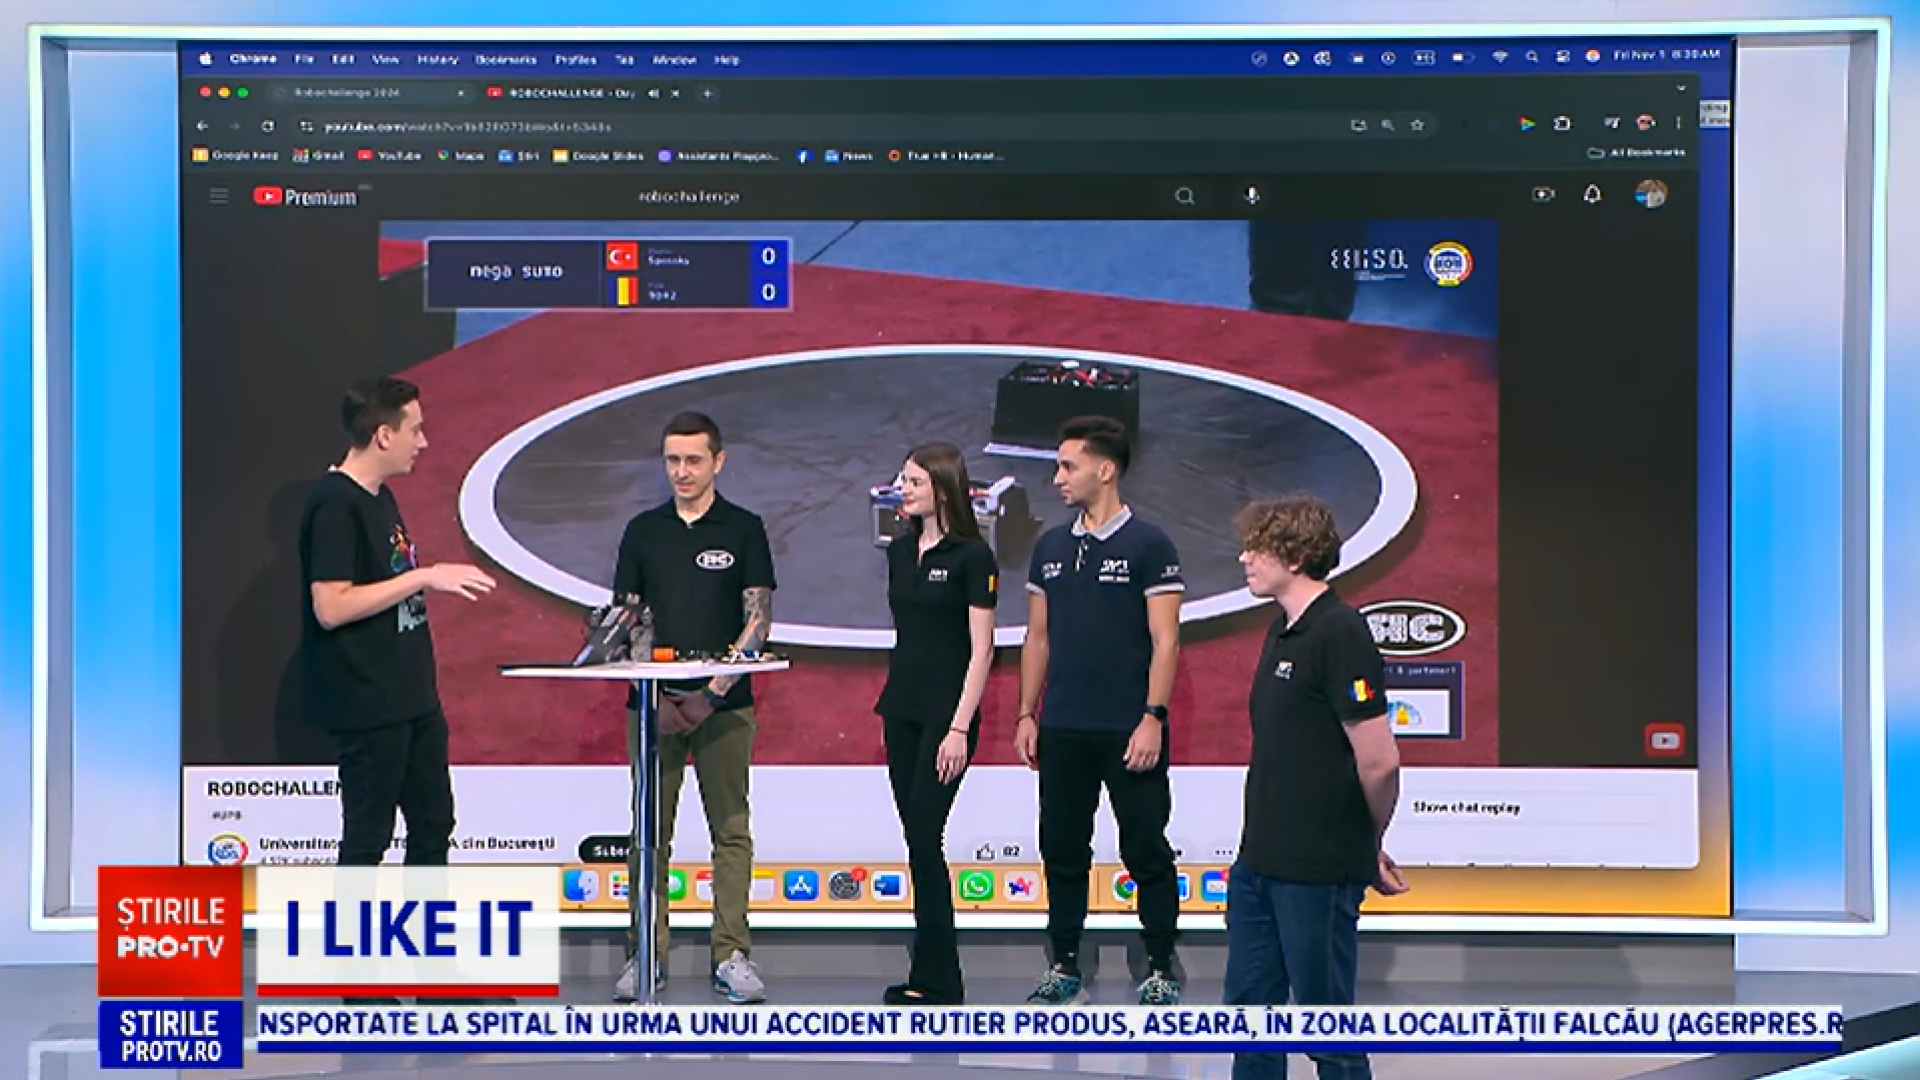Open the Gmail bookmark
This screenshot has height=1080, width=1920.
318,156
